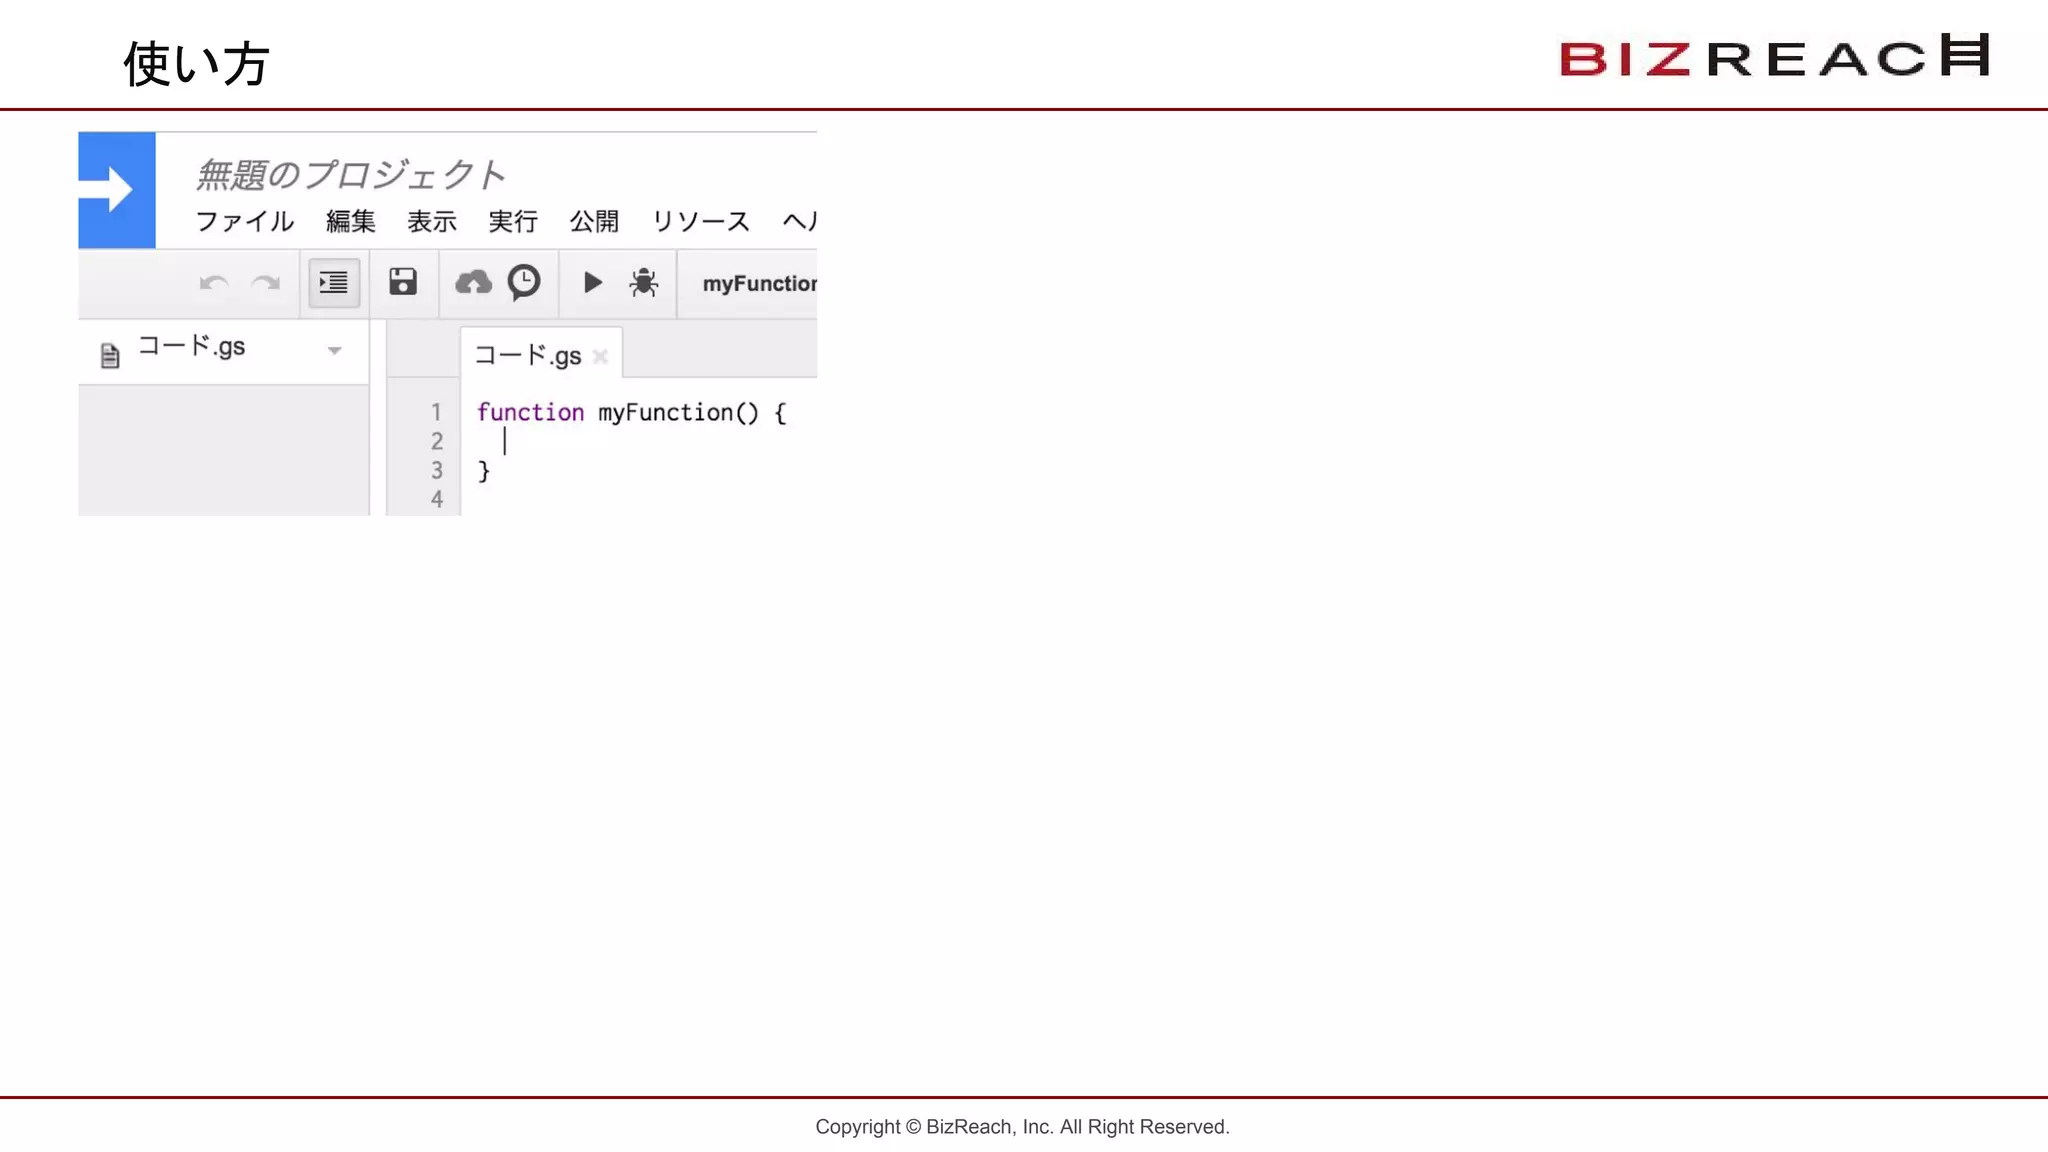Click the blue arrow Apps Script logo
This screenshot has width=2048, height=1152.
[117, 190]
